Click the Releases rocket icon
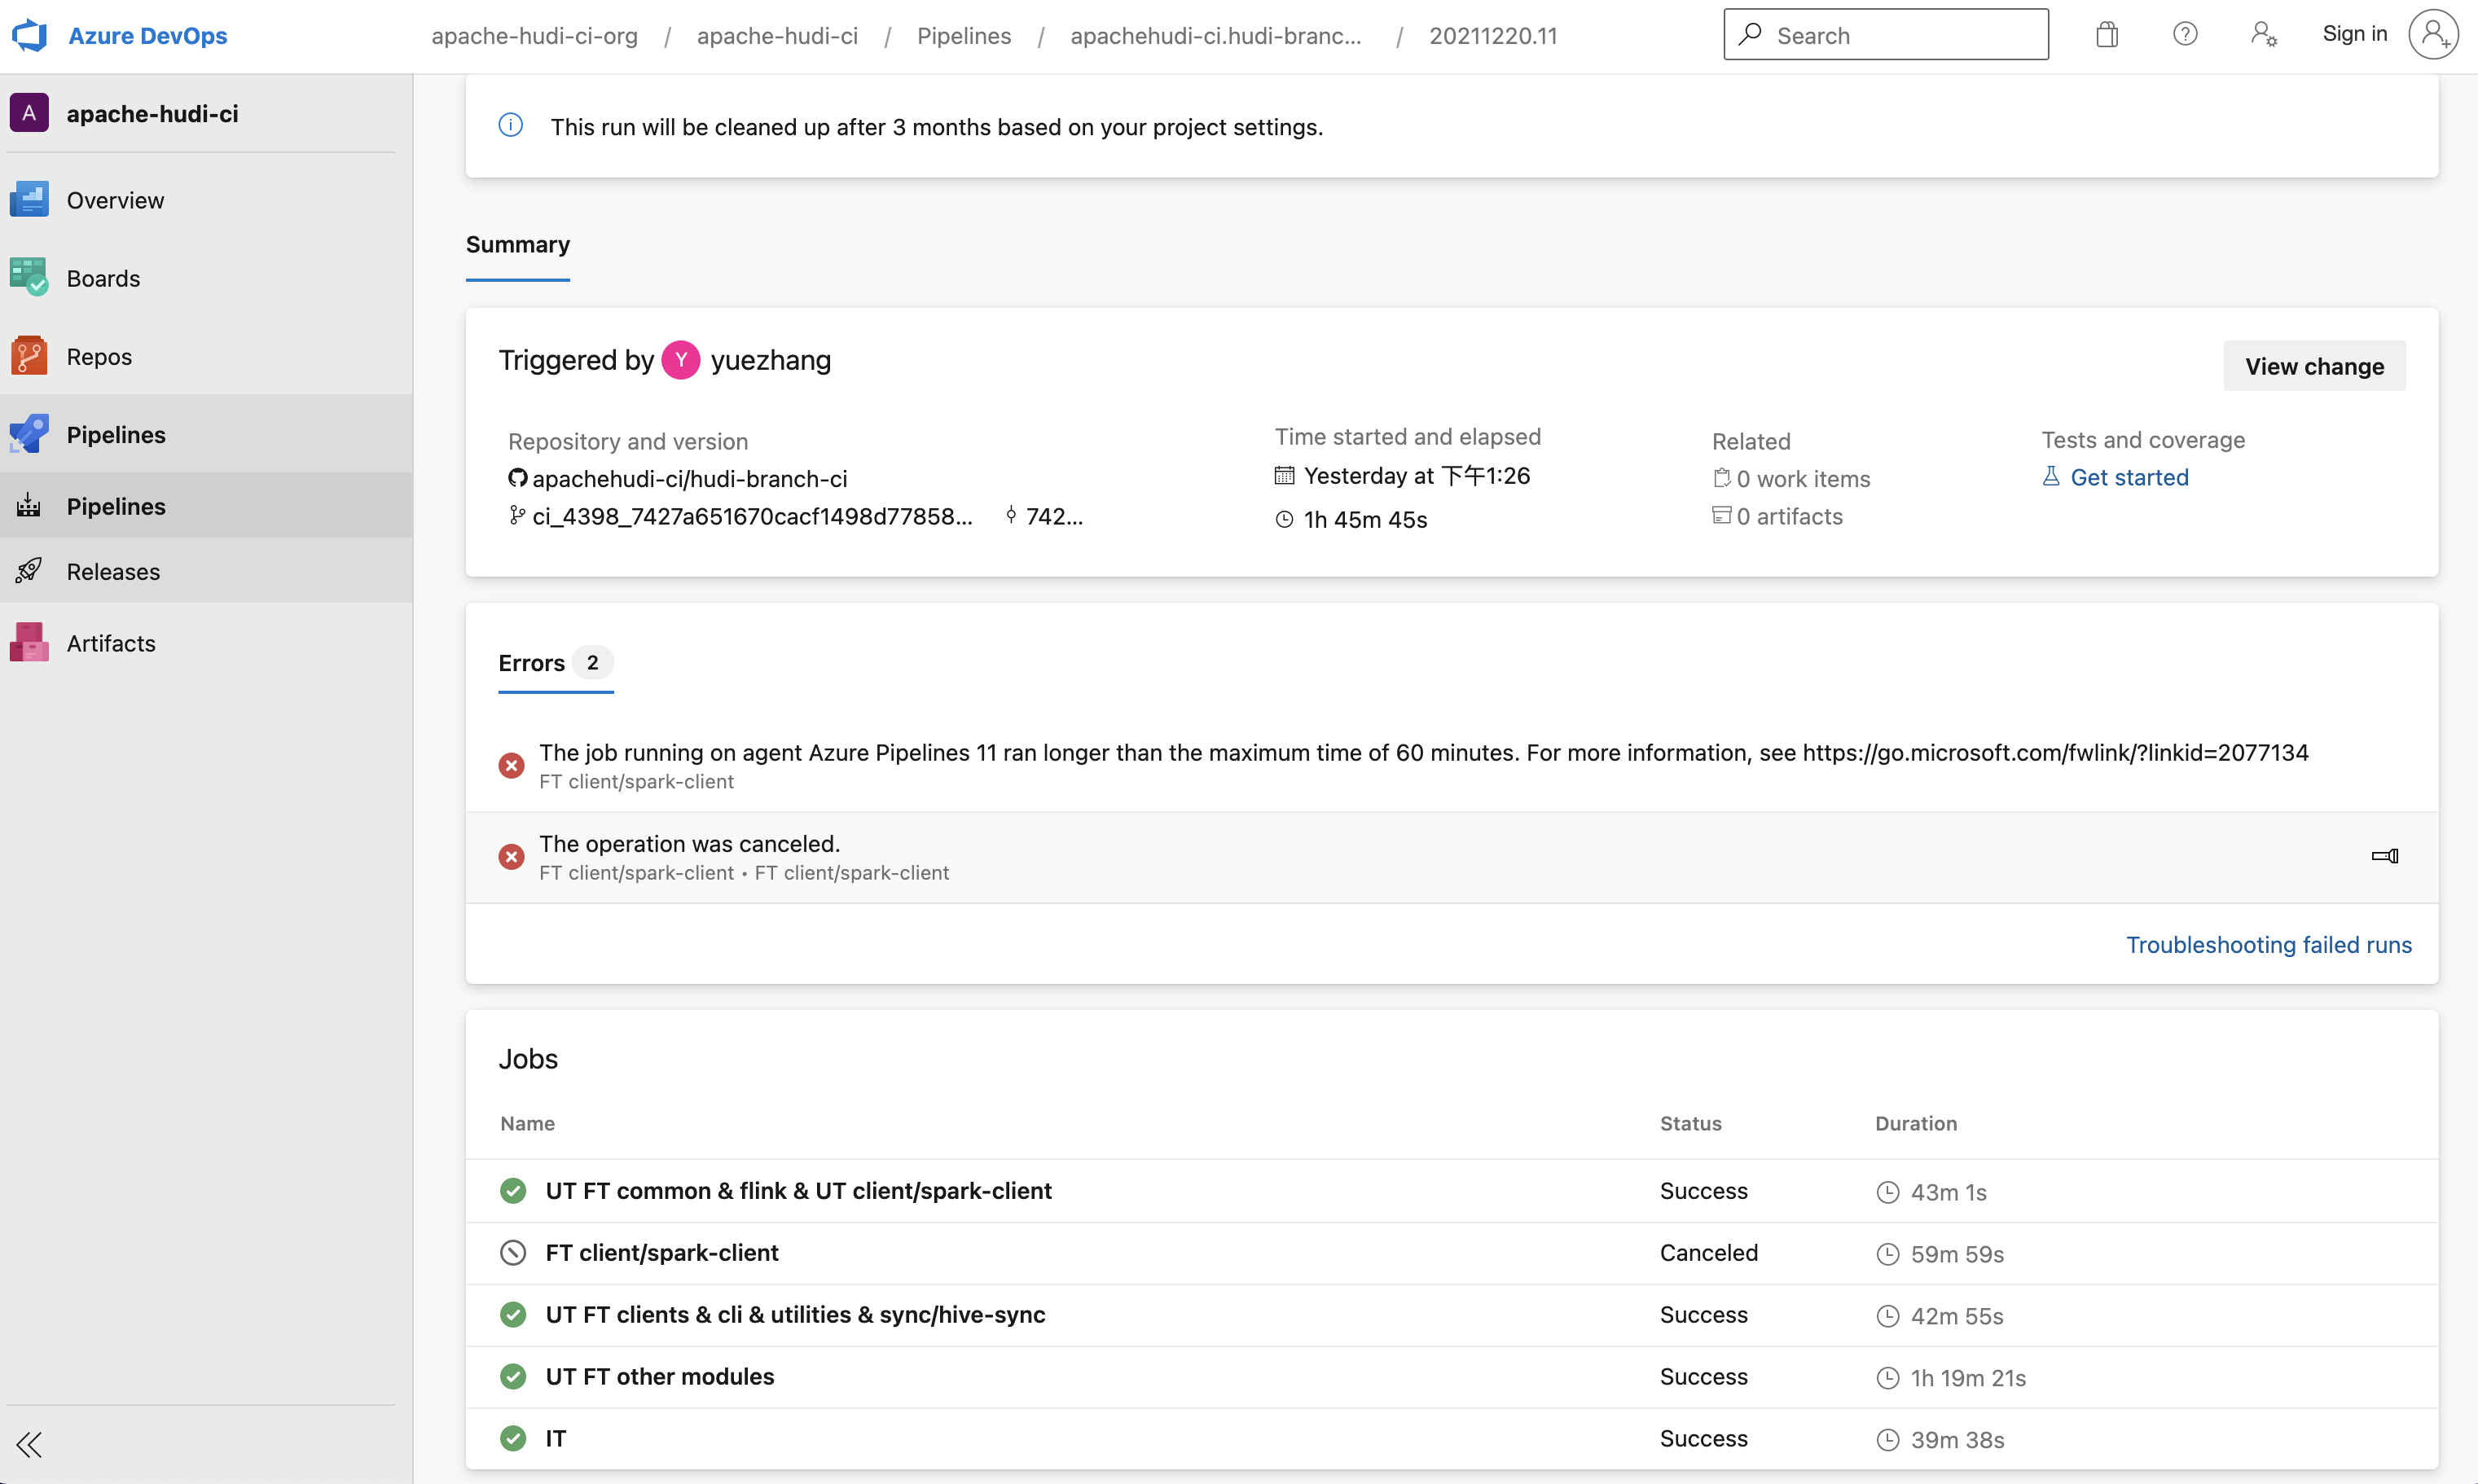The image size is (2478, 1484). pyautogui.click(x=29, y=571)
